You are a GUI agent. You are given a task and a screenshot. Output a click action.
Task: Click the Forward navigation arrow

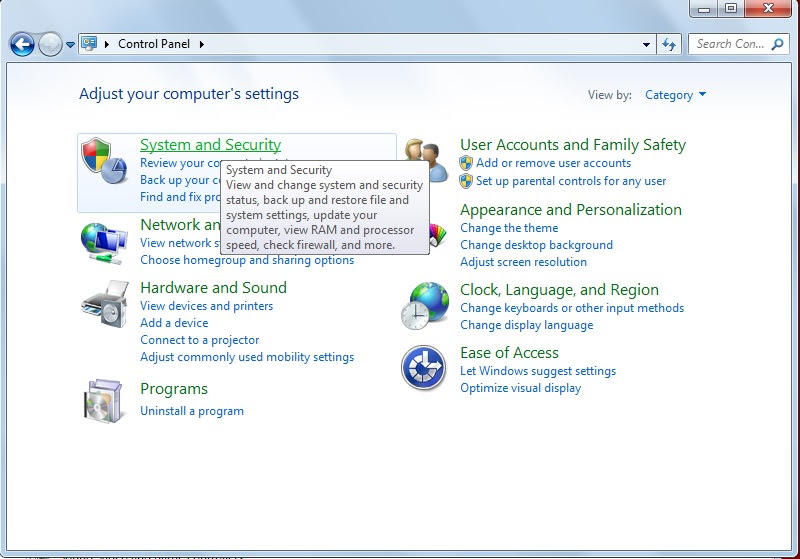click(49, 44)
